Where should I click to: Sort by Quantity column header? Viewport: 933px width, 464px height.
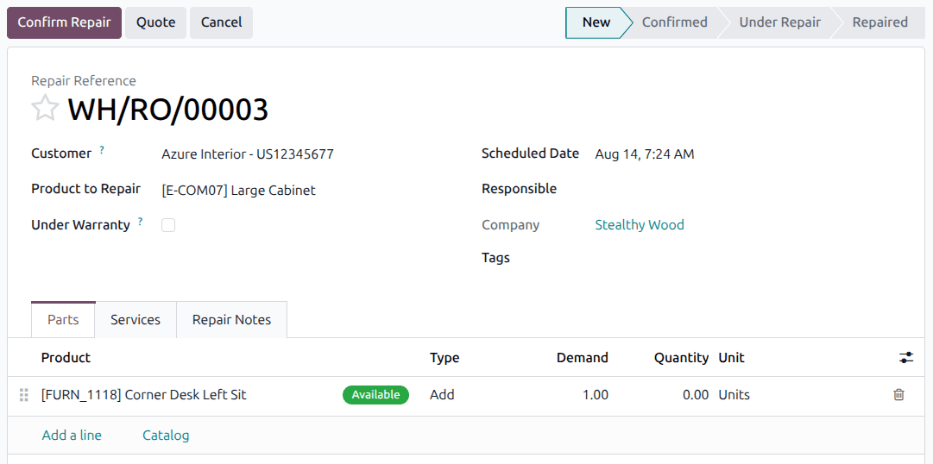[x=681, y=358]
